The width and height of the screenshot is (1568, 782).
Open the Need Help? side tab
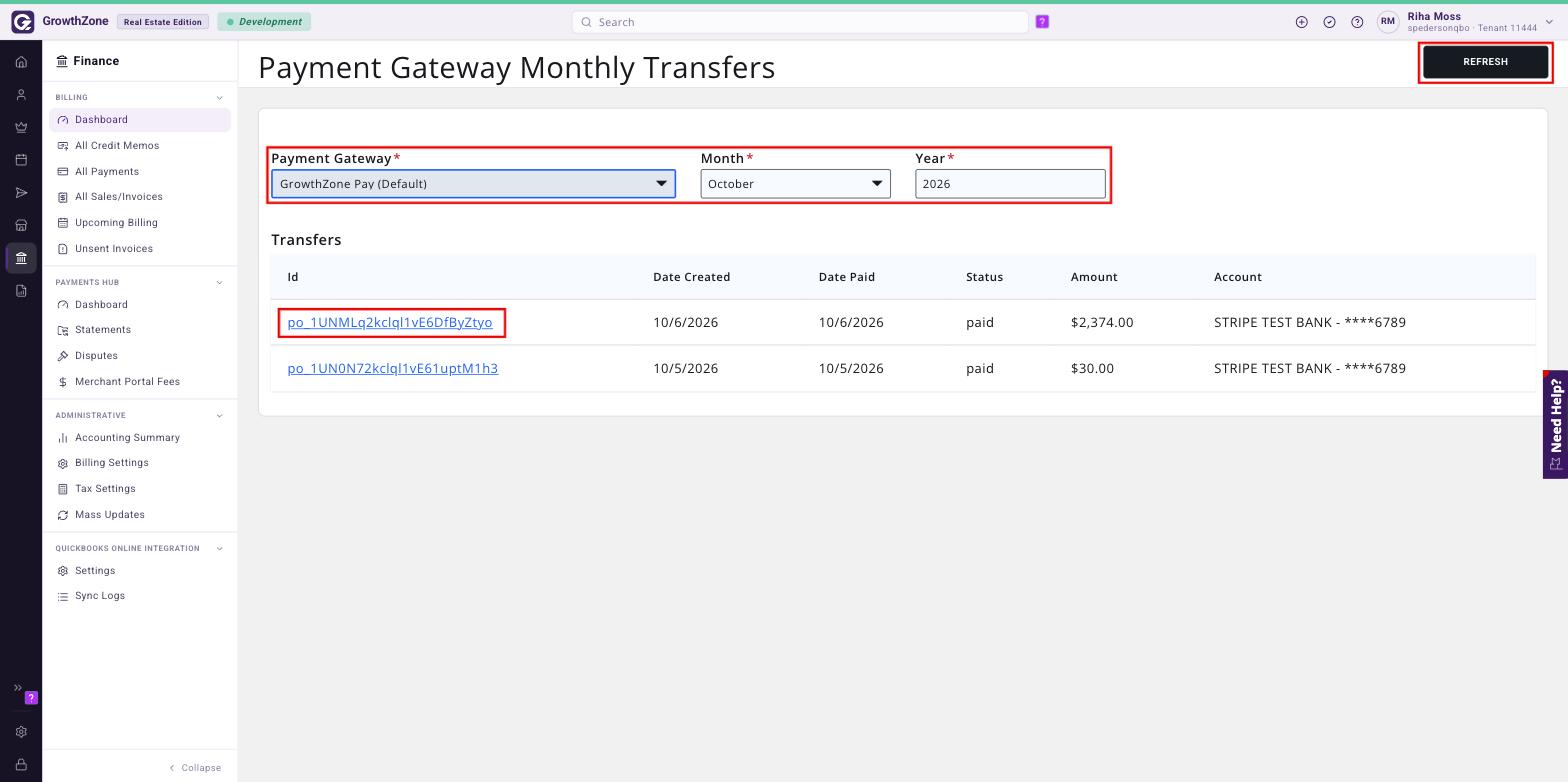1555,424
